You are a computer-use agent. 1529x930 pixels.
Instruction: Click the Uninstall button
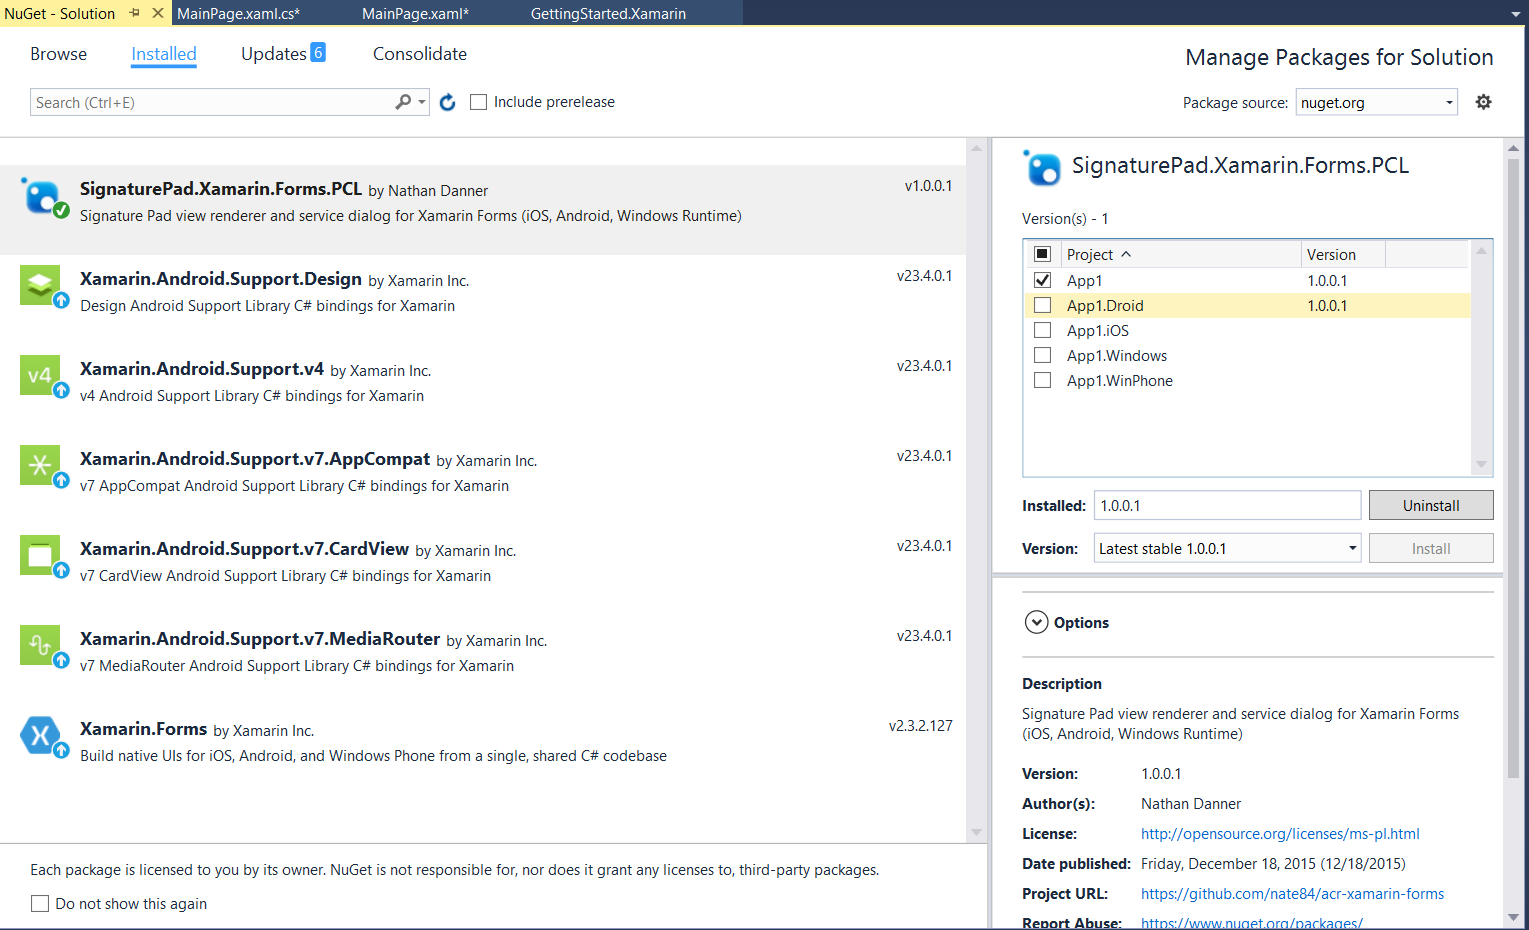(x=1431, y=505)
